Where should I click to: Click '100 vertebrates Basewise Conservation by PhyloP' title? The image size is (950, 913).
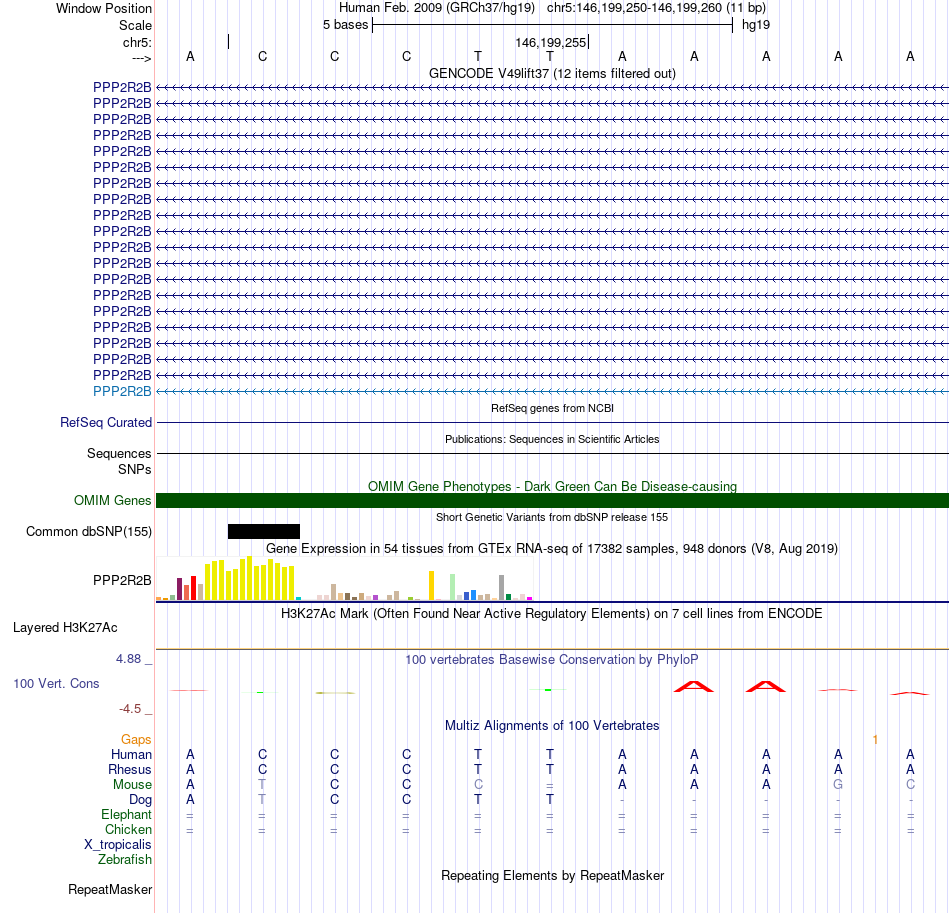point(552,660)
